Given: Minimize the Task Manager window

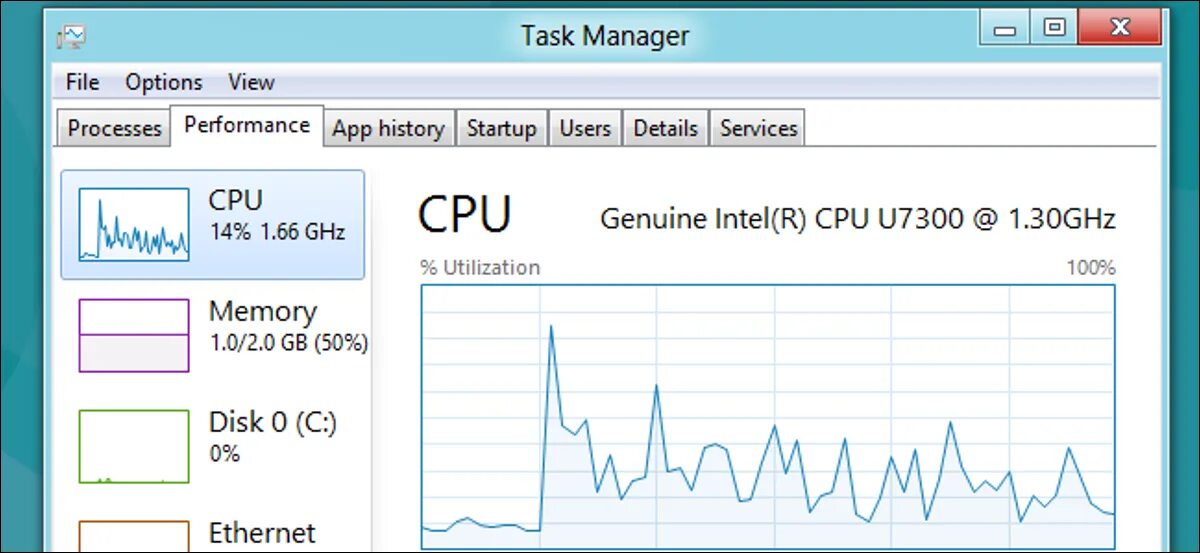Looking at the screenshot, I should 1007,31.
